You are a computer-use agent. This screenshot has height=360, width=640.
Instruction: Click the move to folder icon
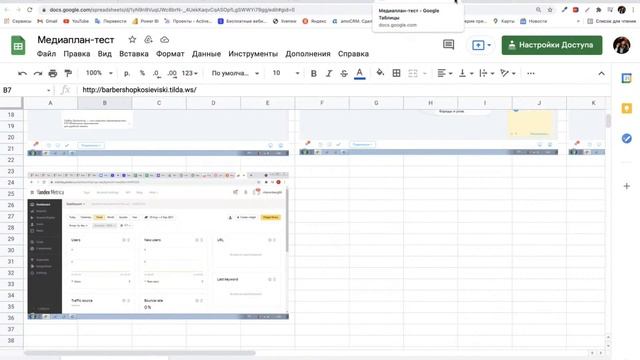pyautogui.click(x=148, y=40)
